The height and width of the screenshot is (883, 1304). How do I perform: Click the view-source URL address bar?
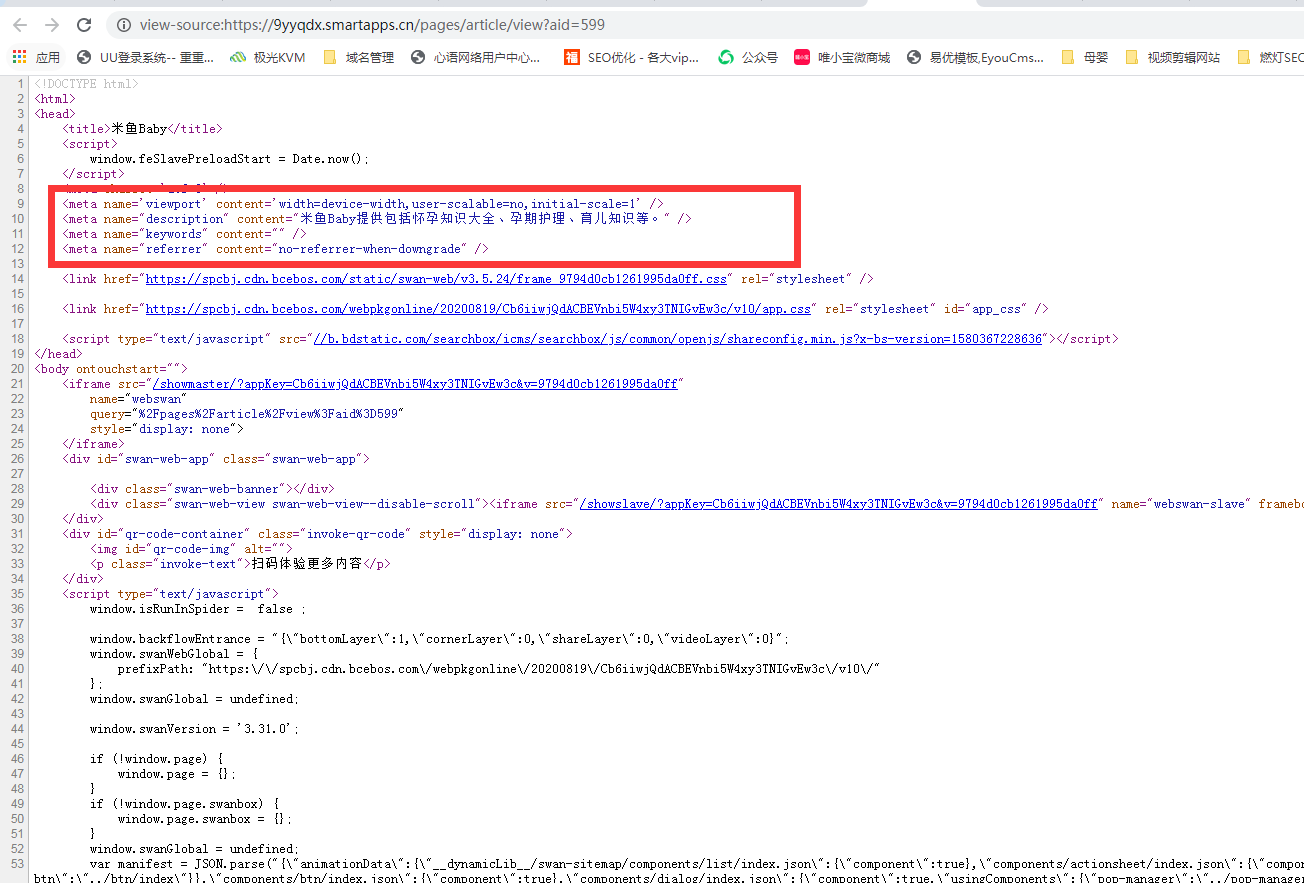tap(372, 24)
